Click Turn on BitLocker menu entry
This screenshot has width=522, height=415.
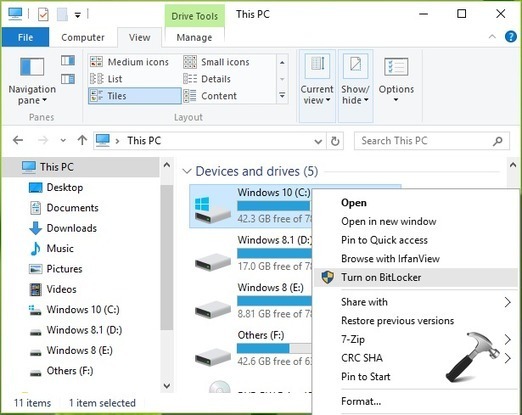[x=416, y=277]
